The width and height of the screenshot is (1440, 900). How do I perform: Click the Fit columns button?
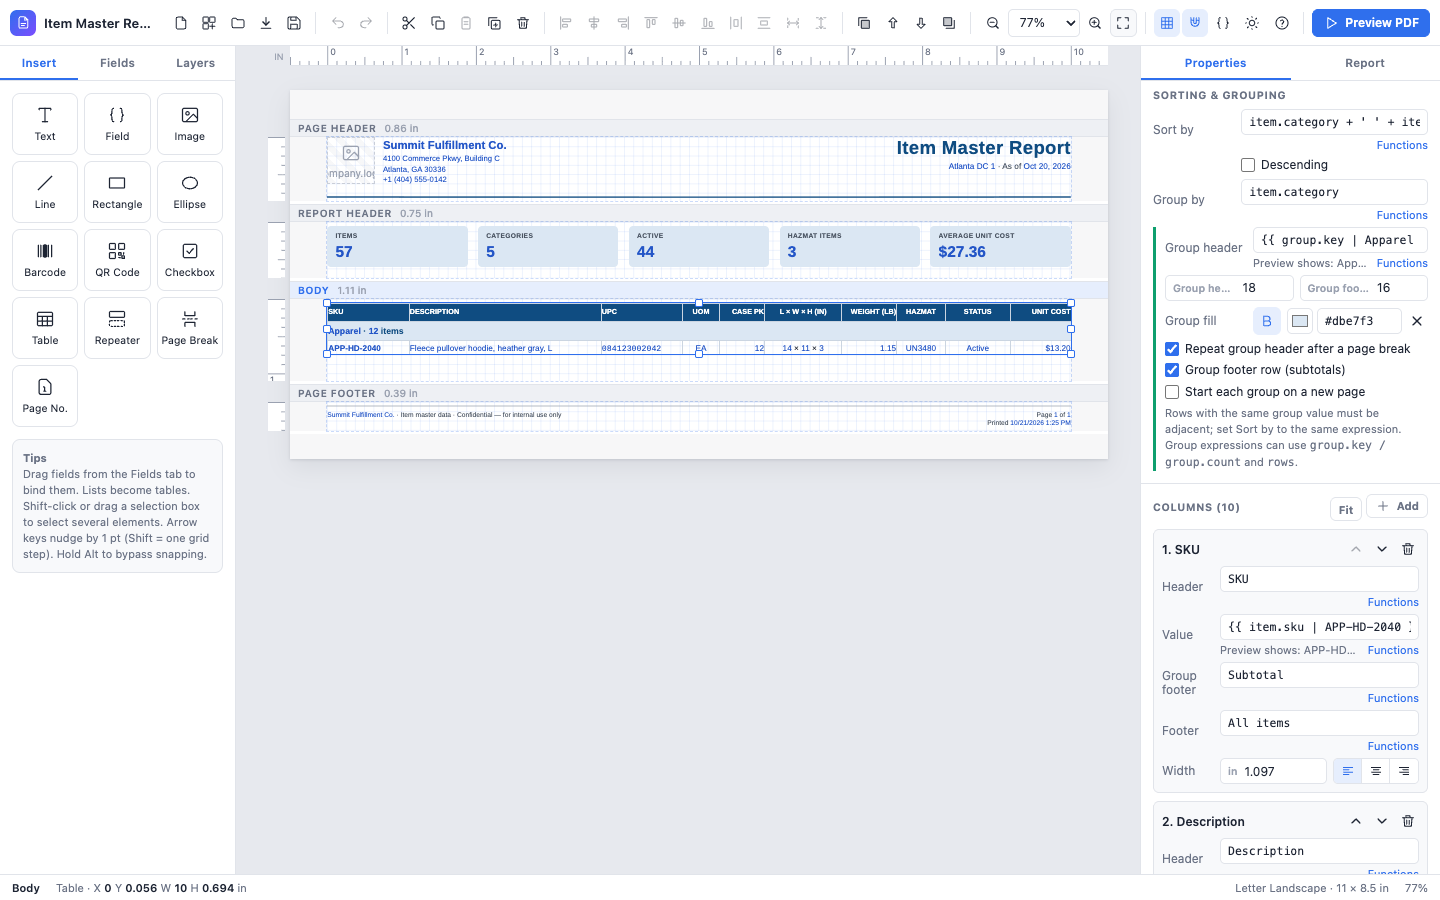click(x=1346, y=509)
